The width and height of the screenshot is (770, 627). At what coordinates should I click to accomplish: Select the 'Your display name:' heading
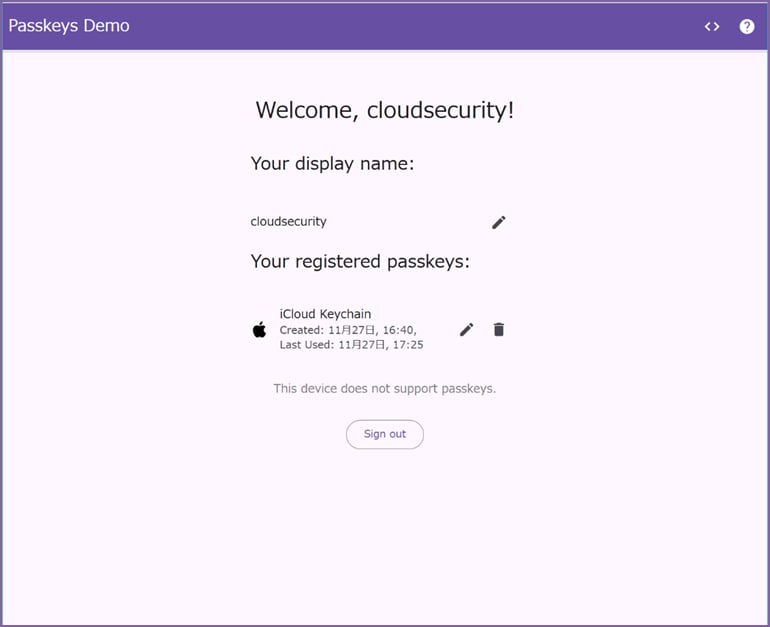click(332, 164)
